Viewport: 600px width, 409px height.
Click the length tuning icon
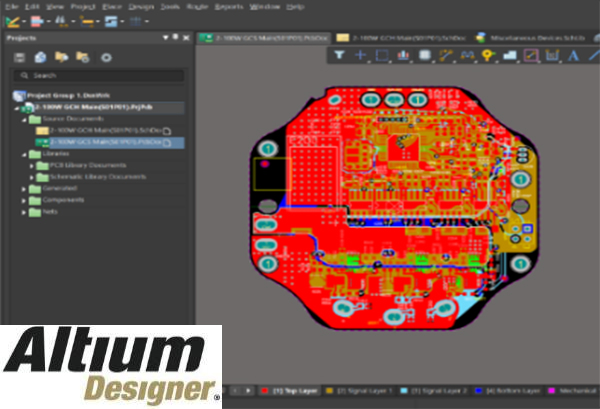(467, 55)
